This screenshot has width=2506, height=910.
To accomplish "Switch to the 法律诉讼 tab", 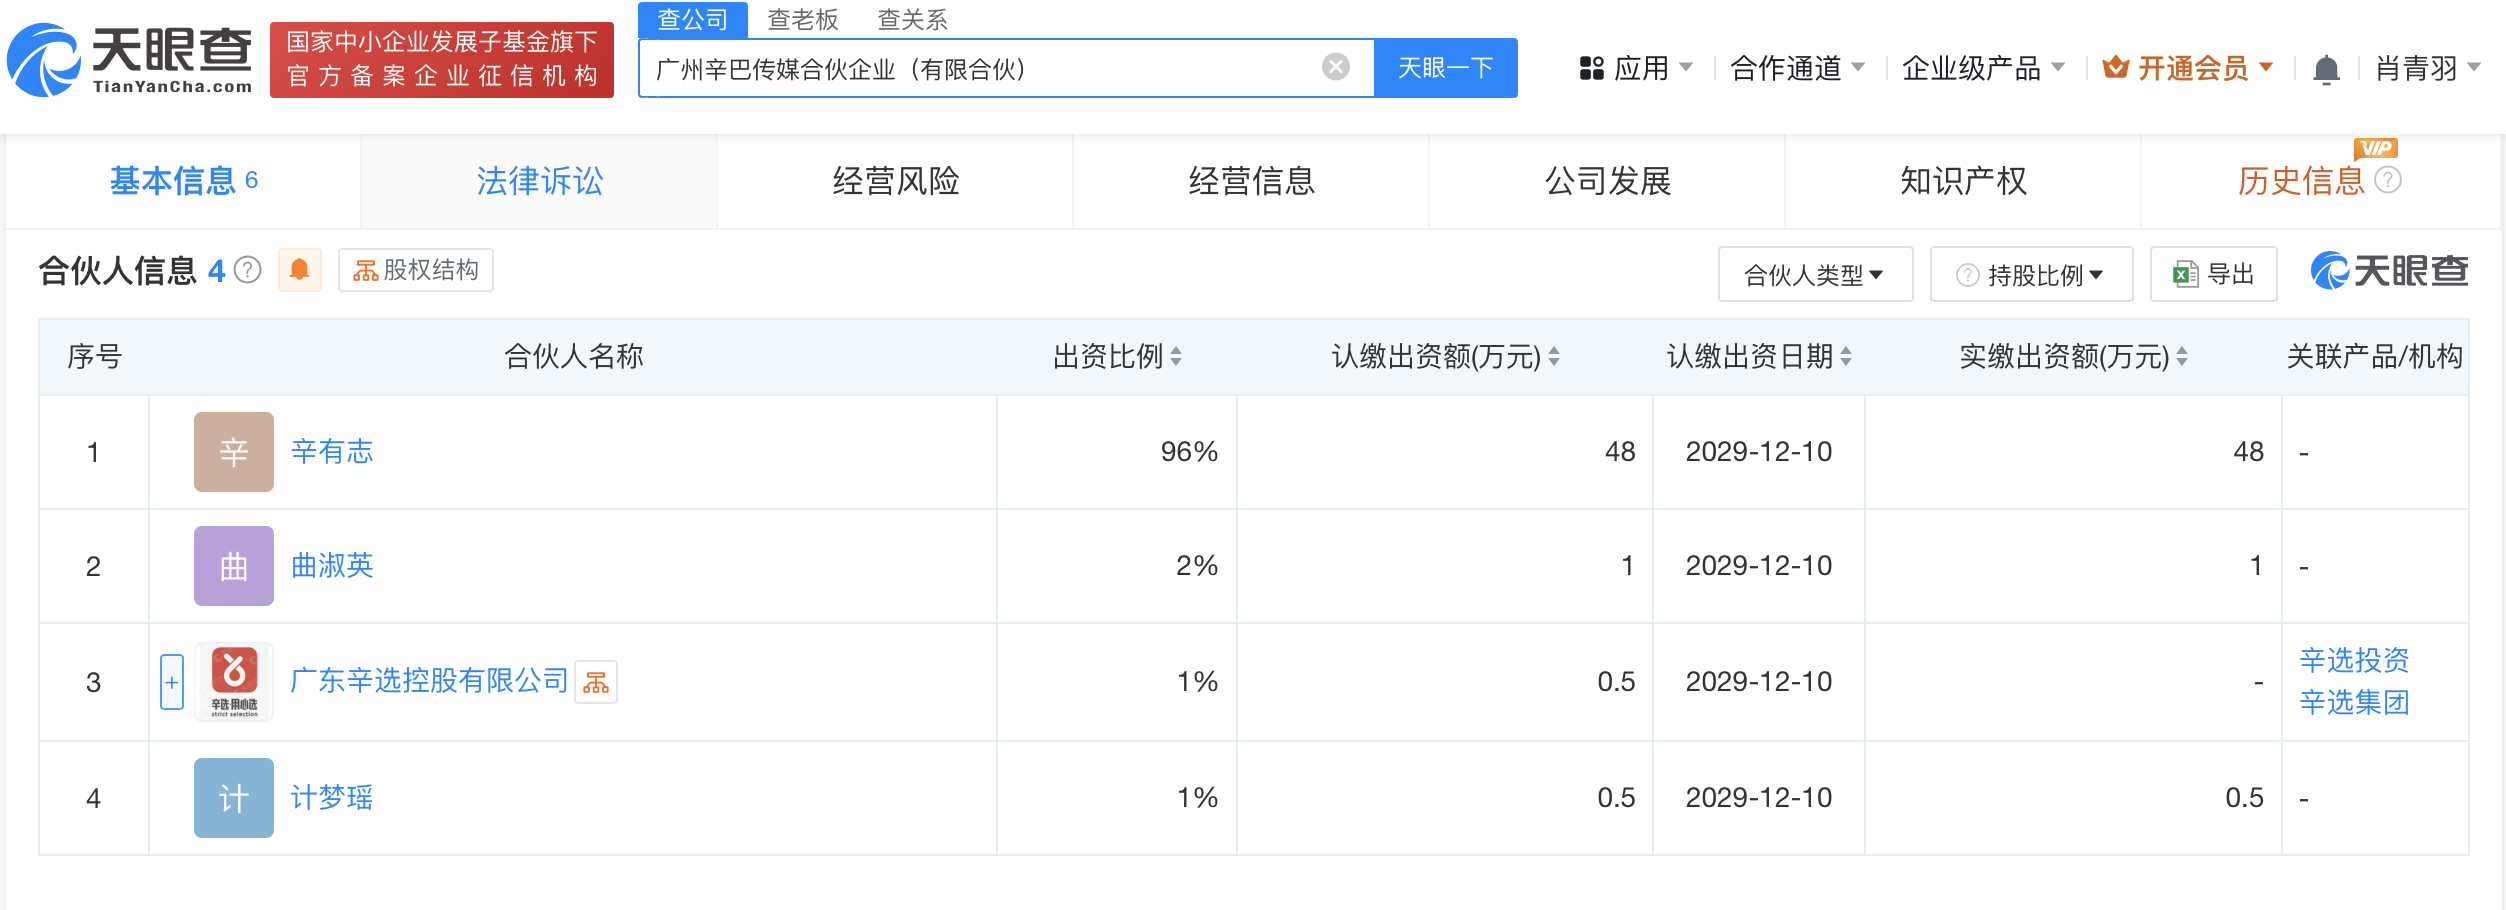I will pyautogui.click(x=539, y=181).
